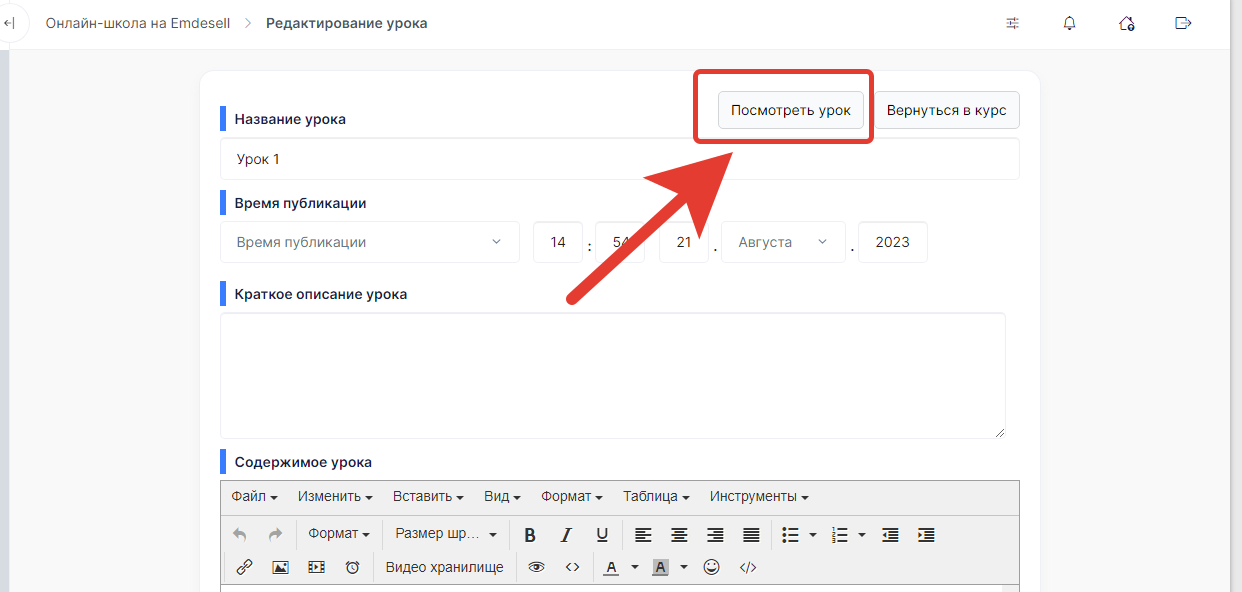Open the Таблица menu

[656, 496]
